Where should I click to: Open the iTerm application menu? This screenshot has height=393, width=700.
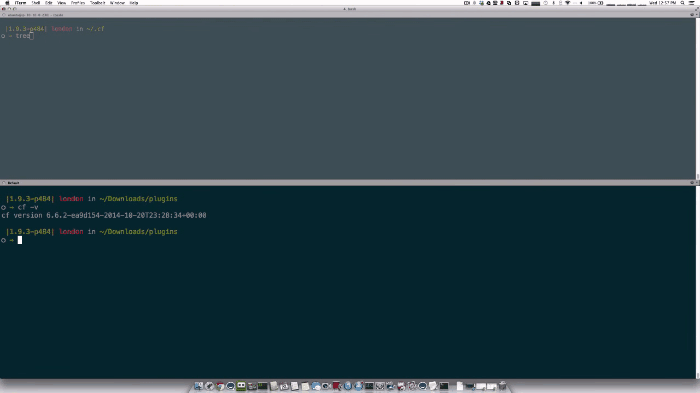coord(21,3)
